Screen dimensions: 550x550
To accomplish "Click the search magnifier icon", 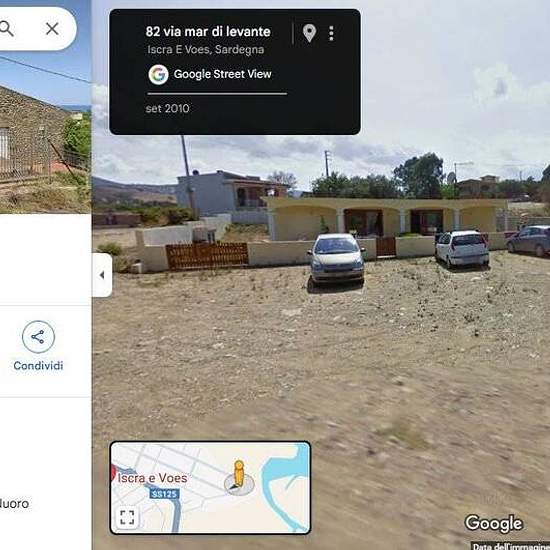I will 6,29.
